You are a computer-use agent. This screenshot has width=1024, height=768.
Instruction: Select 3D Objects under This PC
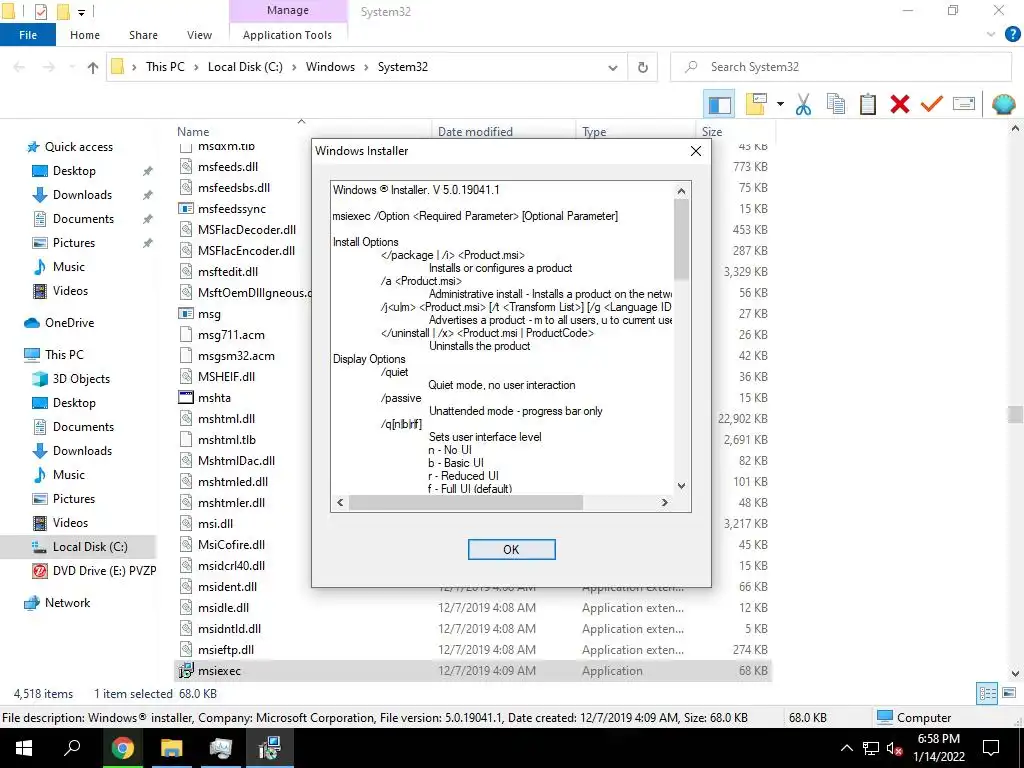pyautogui.click(x=81, y=379)
